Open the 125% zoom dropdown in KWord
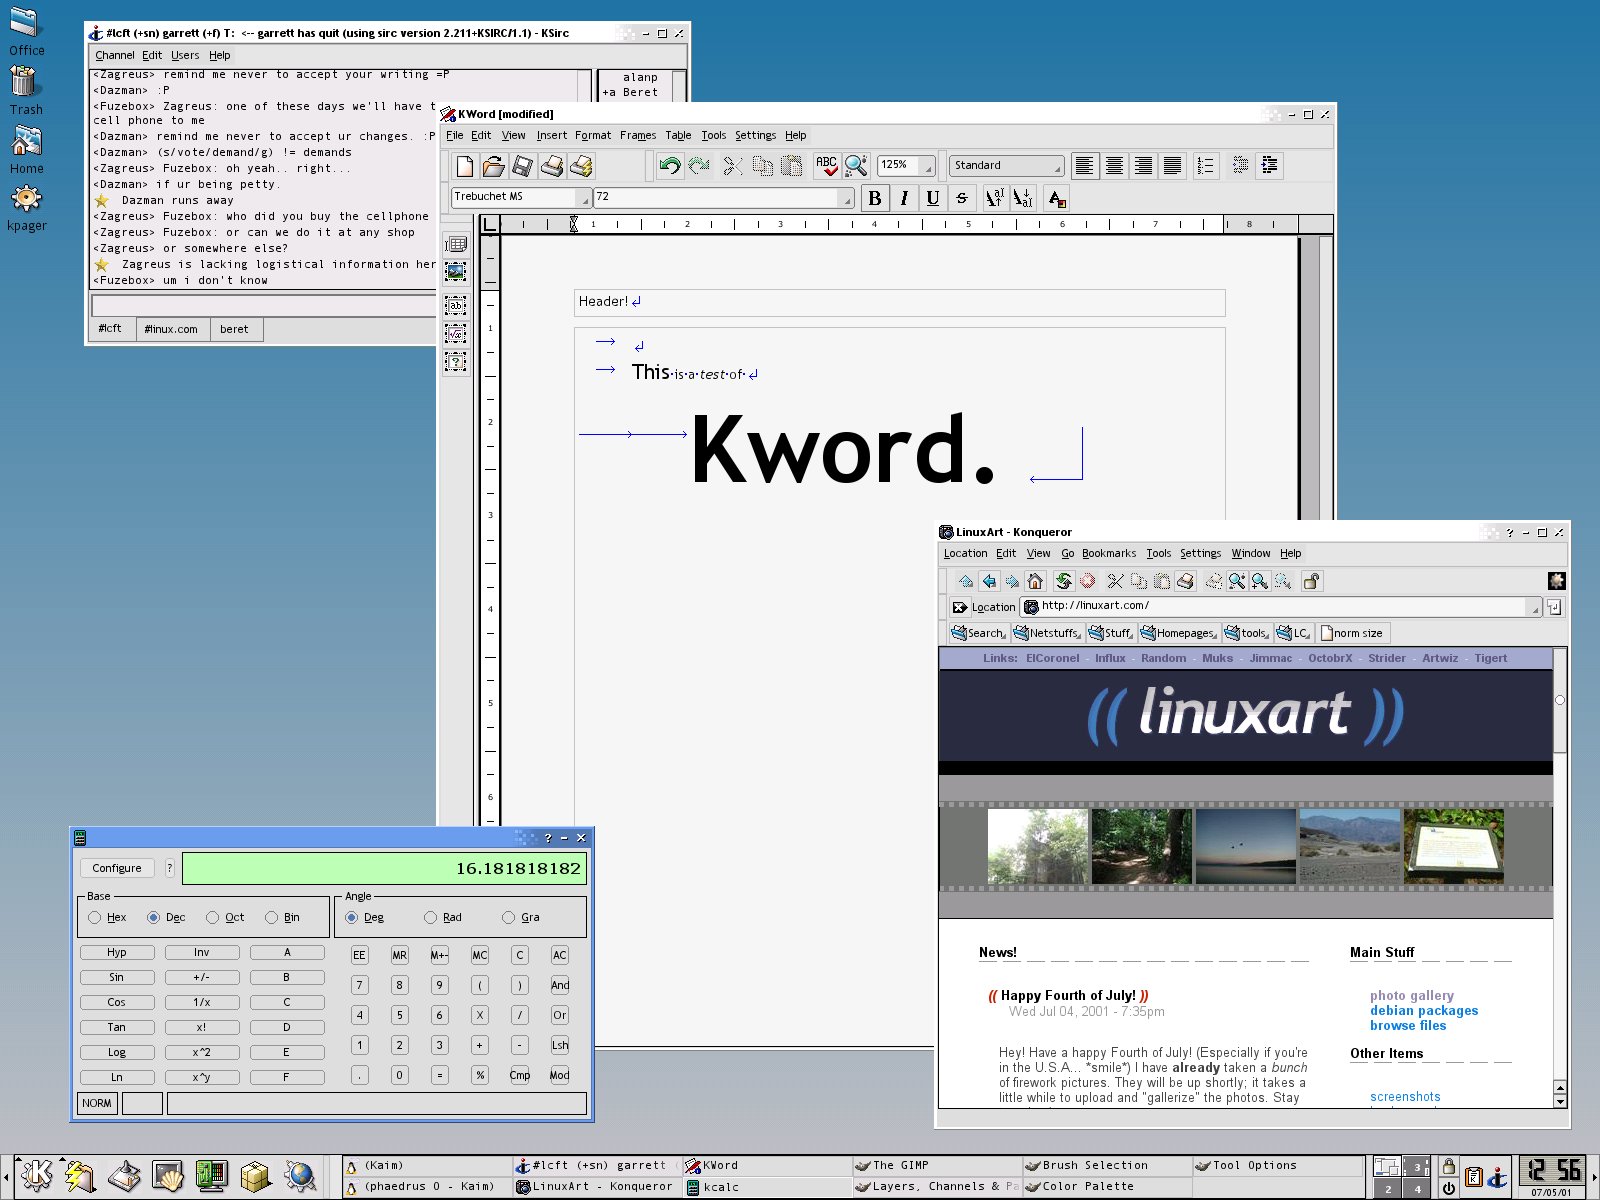 [928, 166]
